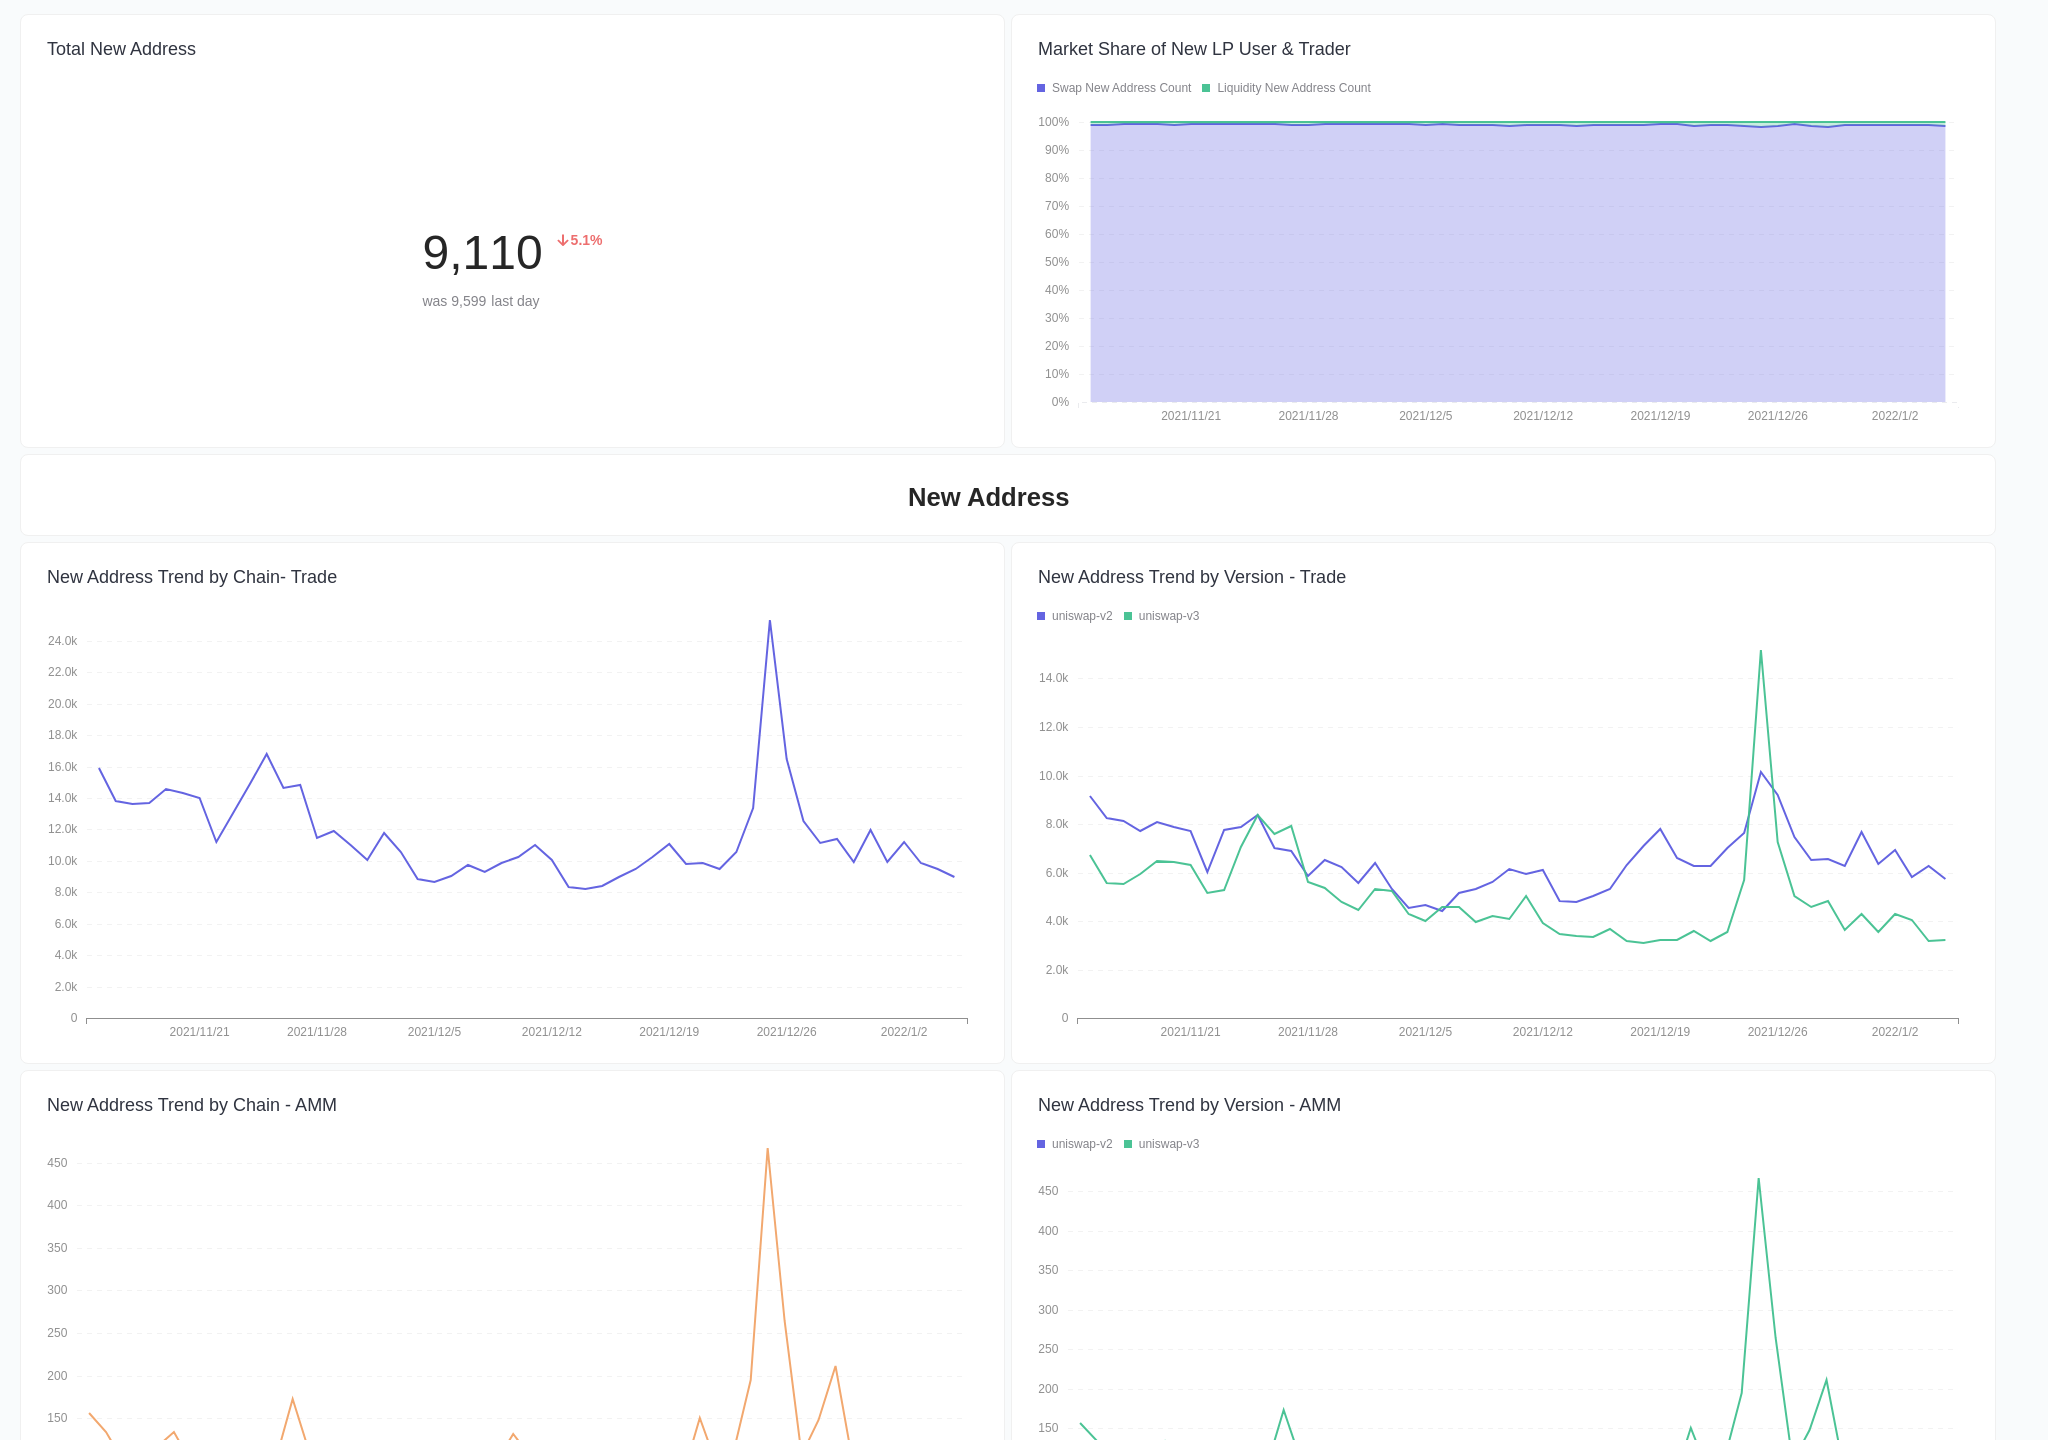This screenshot has height=1440, width=2048.
Task: Click the uniswap-v2 legend marker in Trade version chart
Action: (x=1040, y=616)
